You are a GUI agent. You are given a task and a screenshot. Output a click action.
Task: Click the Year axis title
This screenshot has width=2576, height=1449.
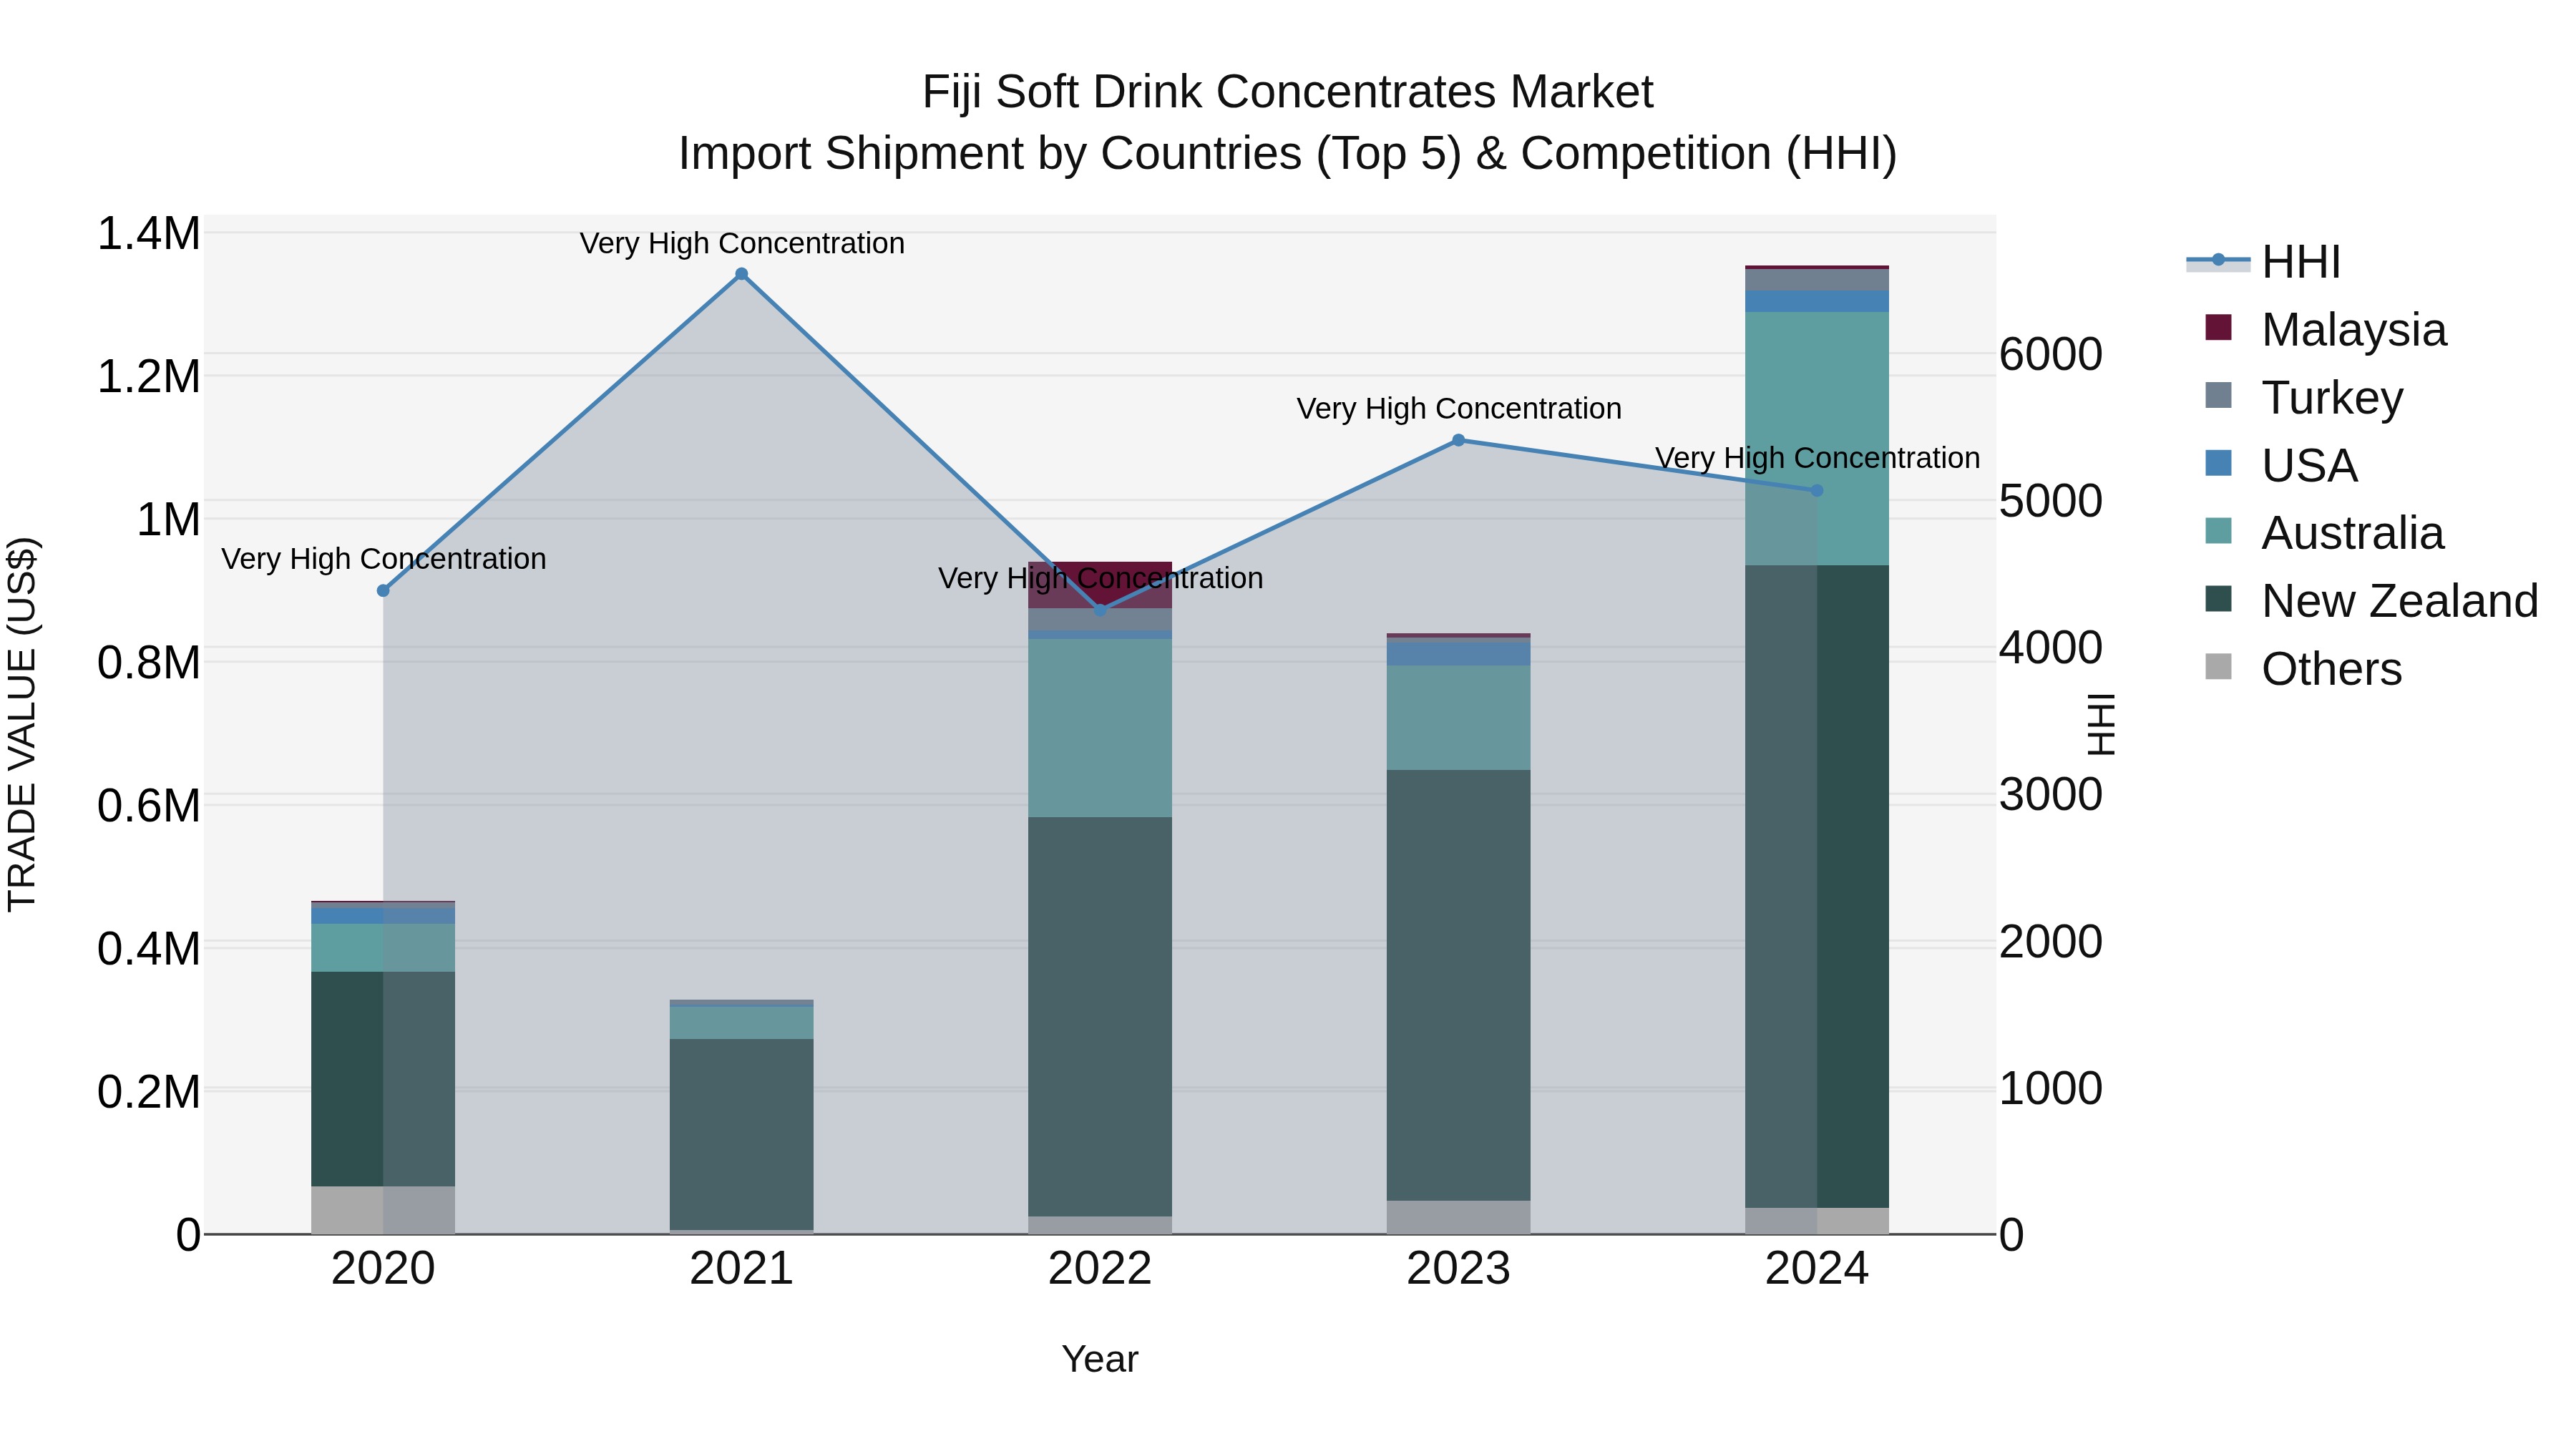pyautogui.click(x=1100, y=1360)
